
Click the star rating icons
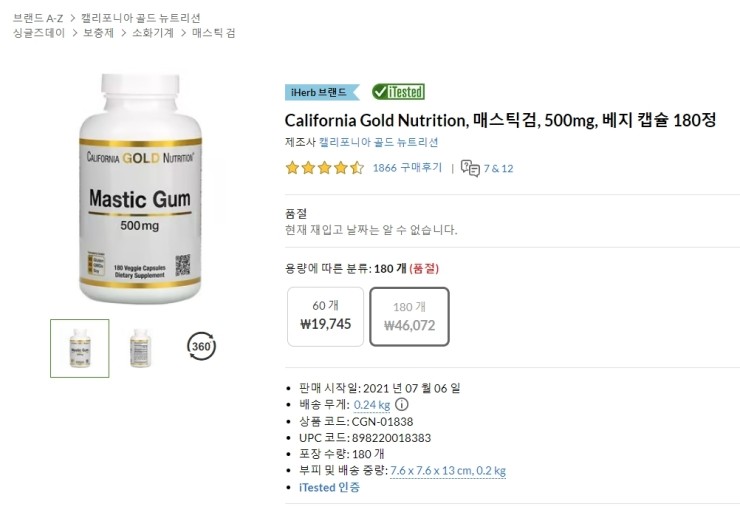point(325,168)
